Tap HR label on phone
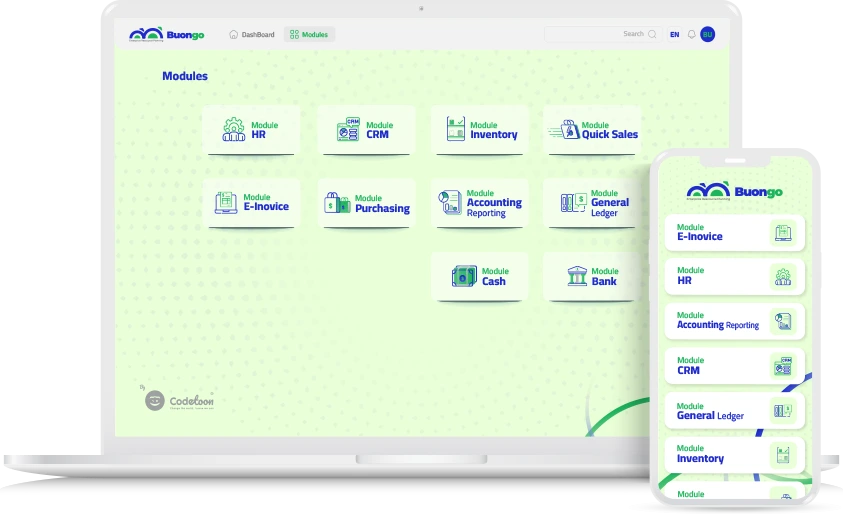This screenshot has width=843, height=514. click(684, 281)
